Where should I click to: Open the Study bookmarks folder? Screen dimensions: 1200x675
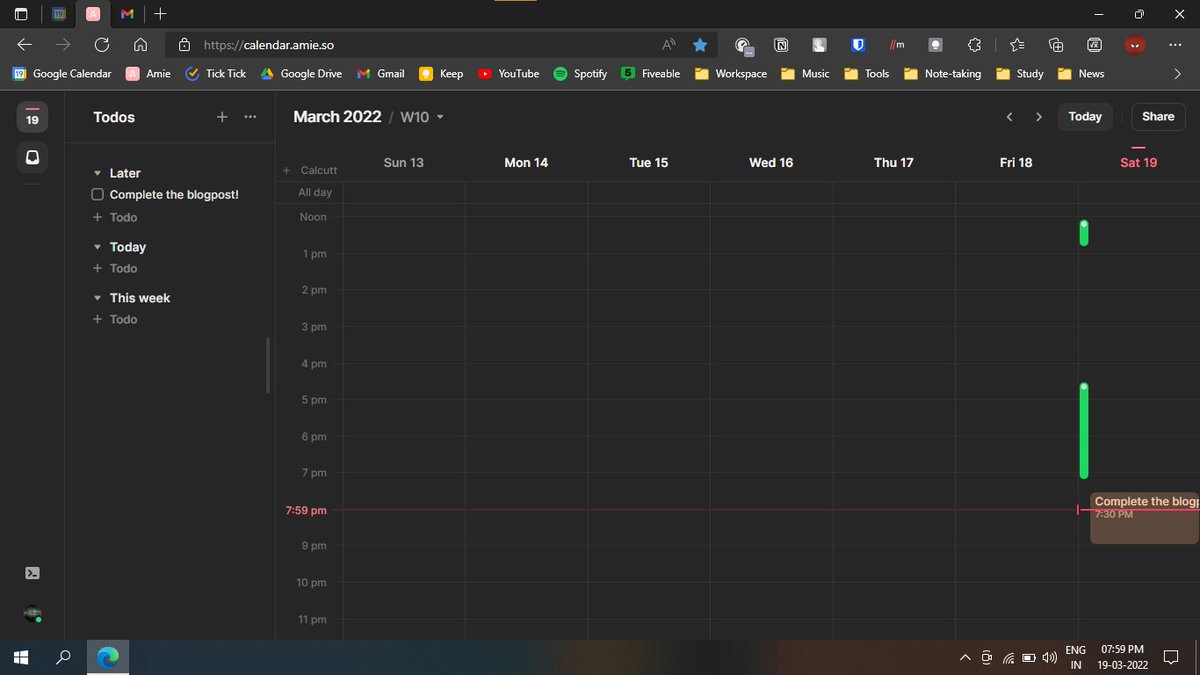tap(1019, 73)
